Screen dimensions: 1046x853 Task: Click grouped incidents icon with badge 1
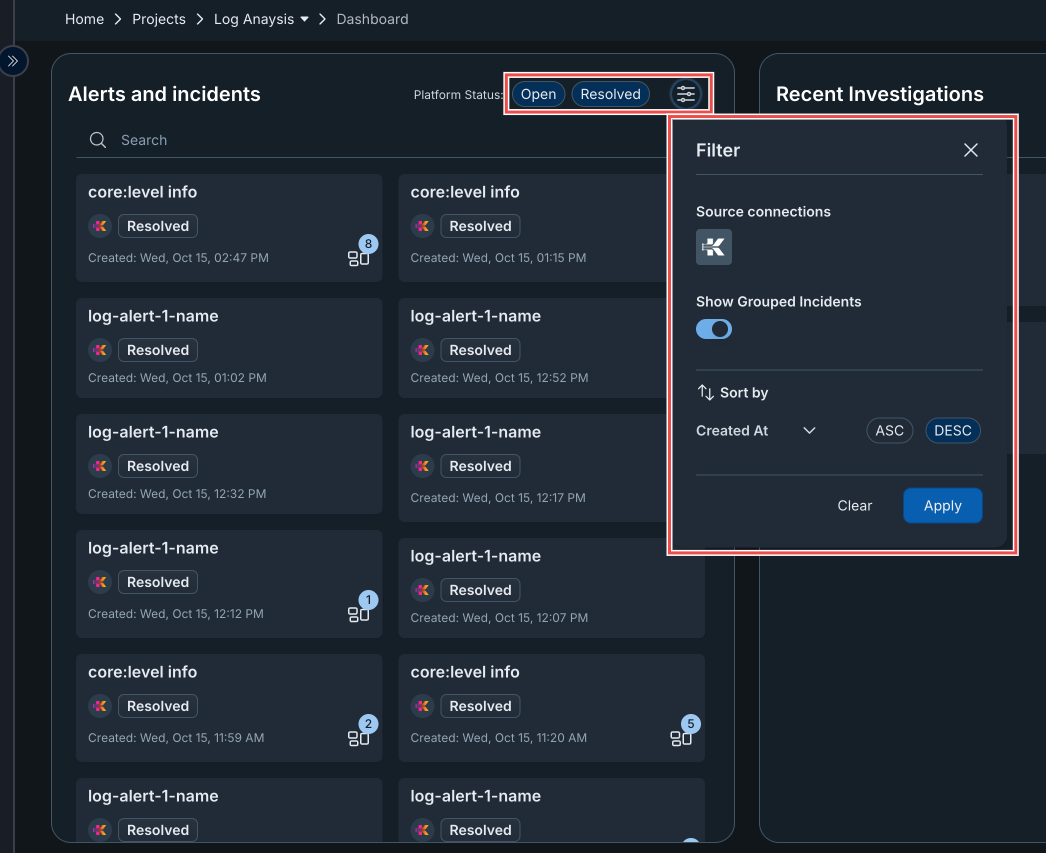coord(359,613)
